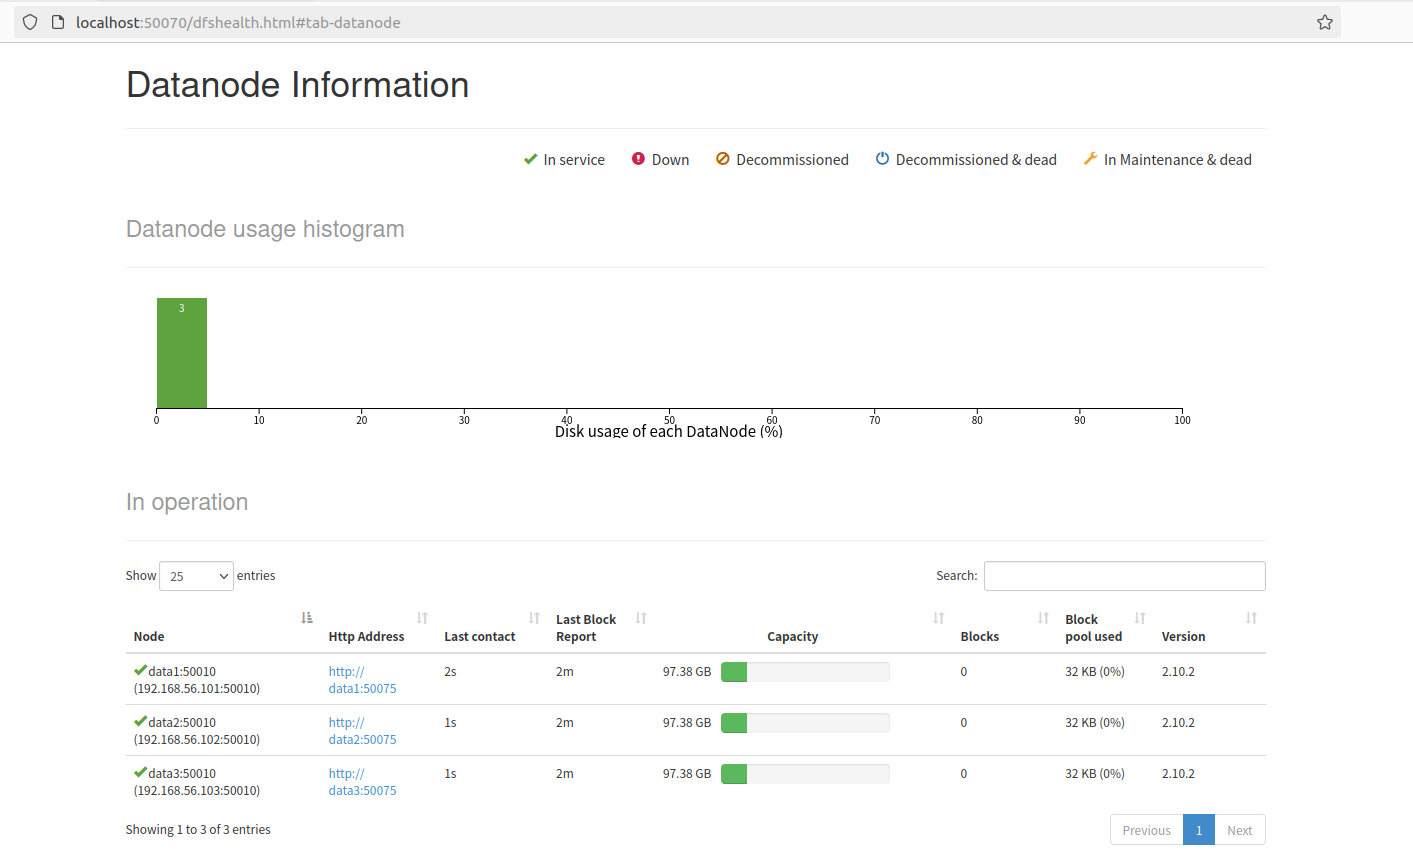The width and height of the screenshot is (1413, 857).
Task: Click the Next pagination button
Action: click(x=1239, y=830)
